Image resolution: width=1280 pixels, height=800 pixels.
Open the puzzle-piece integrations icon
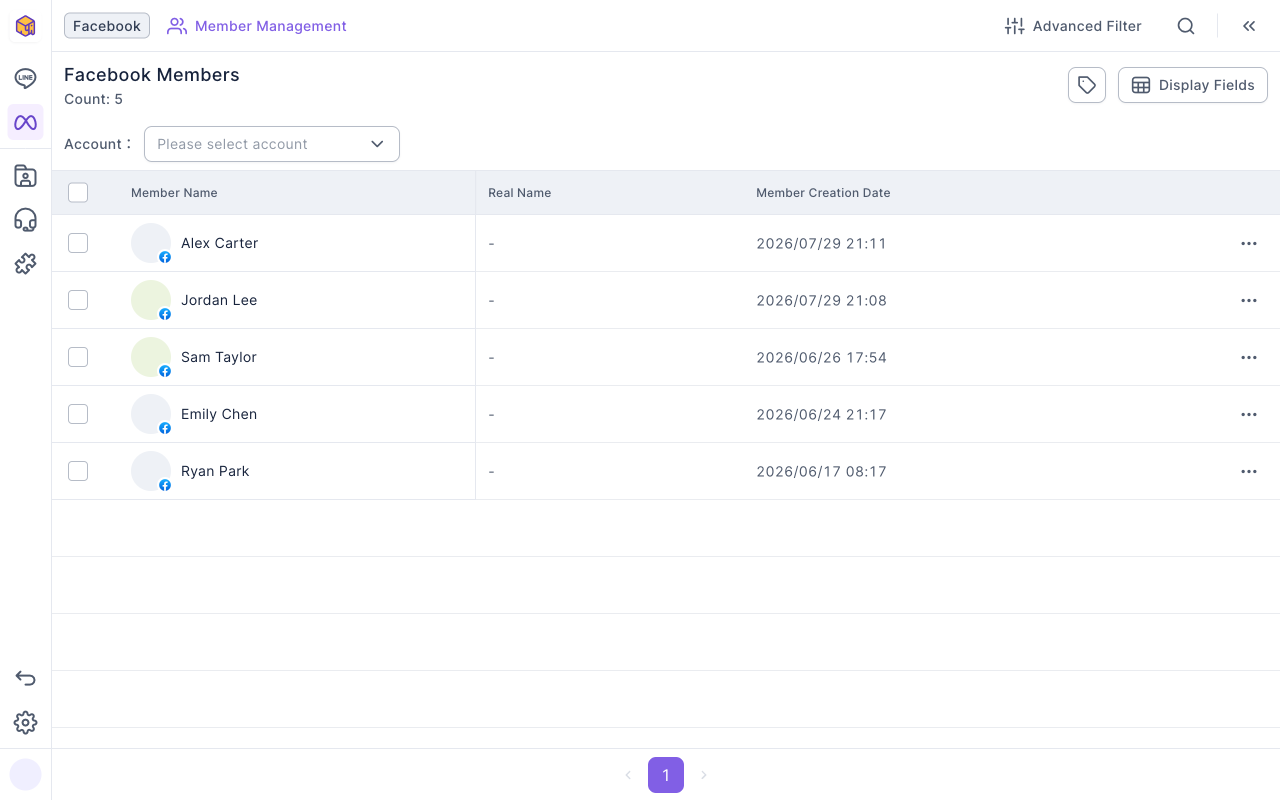[x=25, y=264]
